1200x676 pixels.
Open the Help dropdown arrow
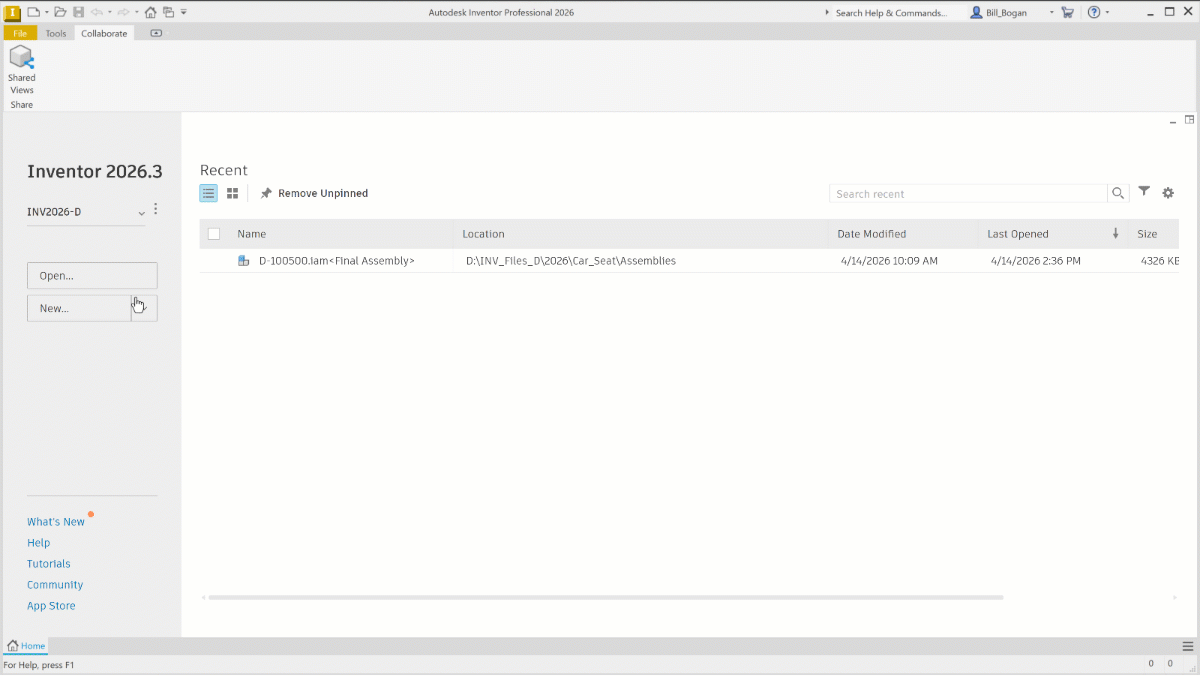coord(1107,13)
